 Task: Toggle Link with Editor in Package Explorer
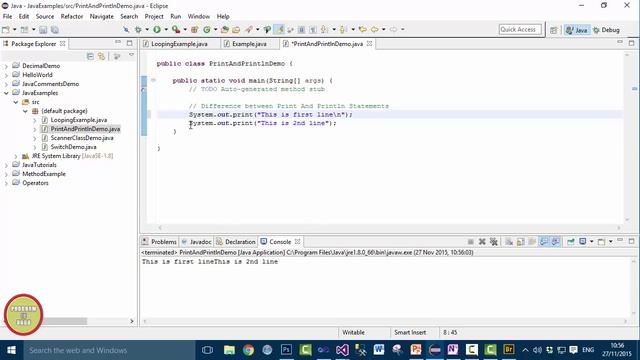(101, 56)
